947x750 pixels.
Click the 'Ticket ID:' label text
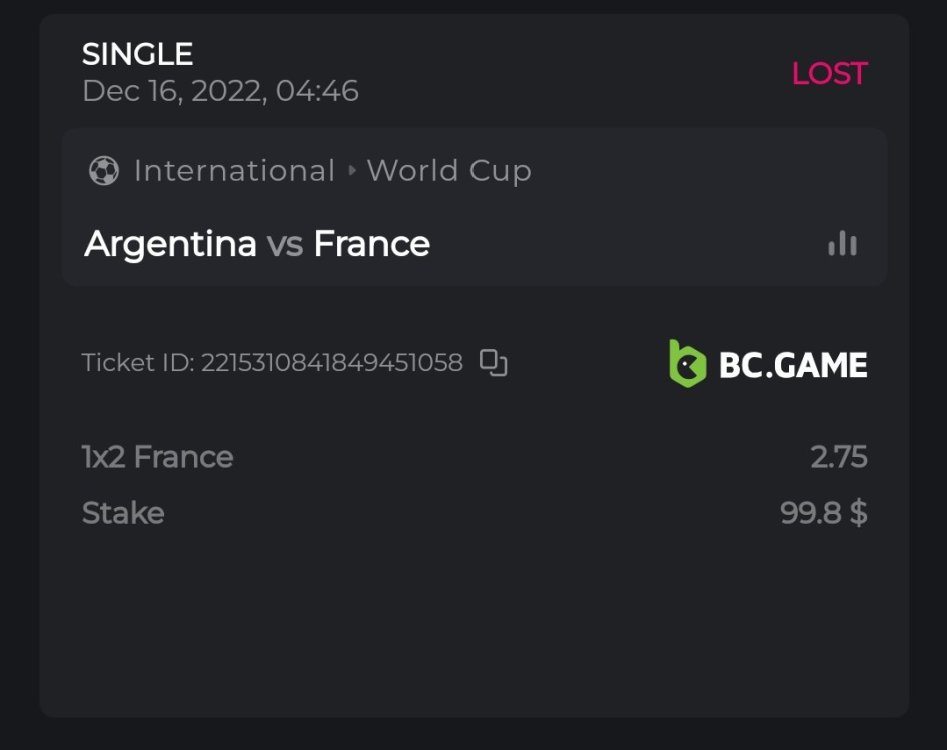(138, 362)
